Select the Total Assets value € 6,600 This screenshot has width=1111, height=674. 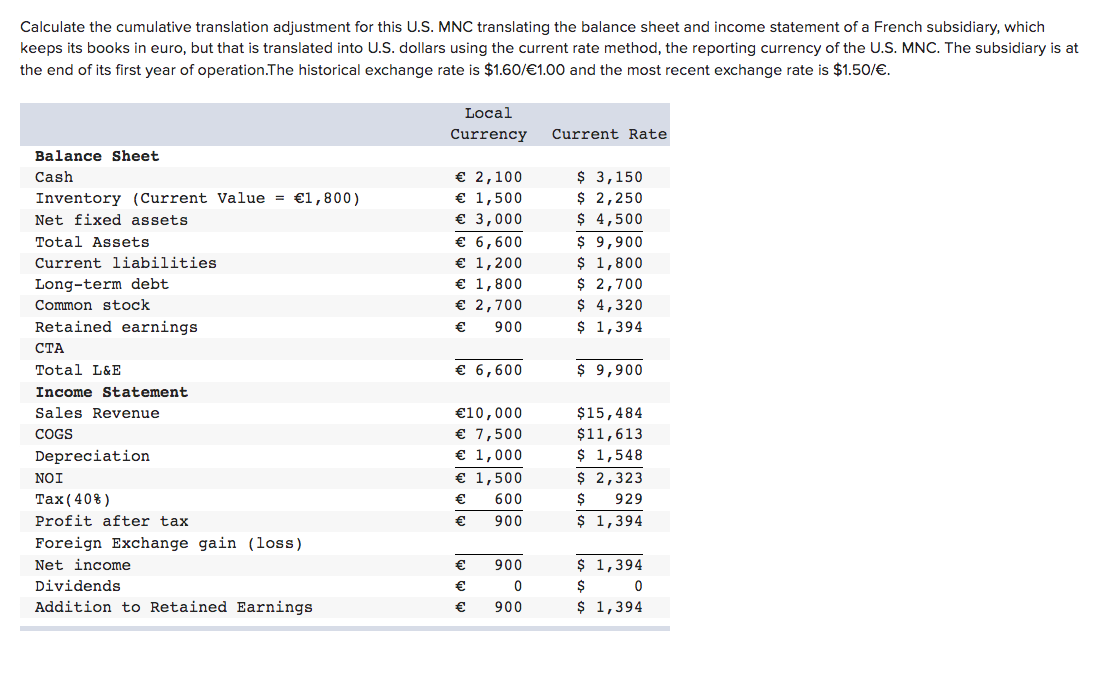tap(491, 241)
